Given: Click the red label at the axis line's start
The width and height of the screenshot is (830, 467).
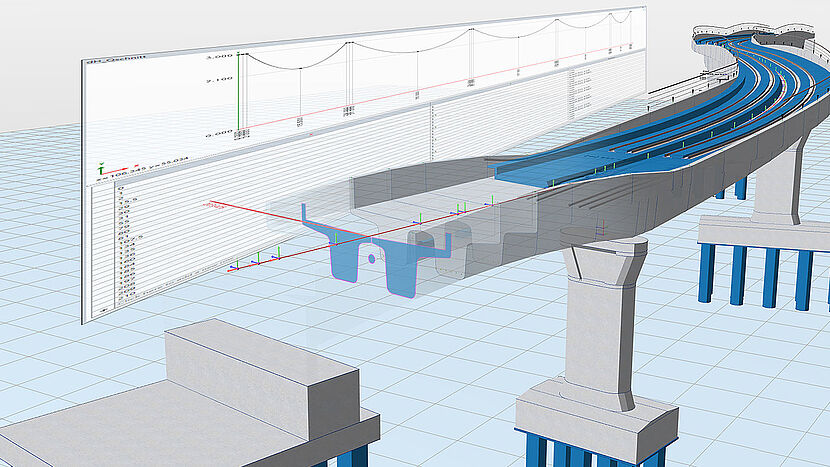Looking at the screenshot, I should [x=213, y=206].
